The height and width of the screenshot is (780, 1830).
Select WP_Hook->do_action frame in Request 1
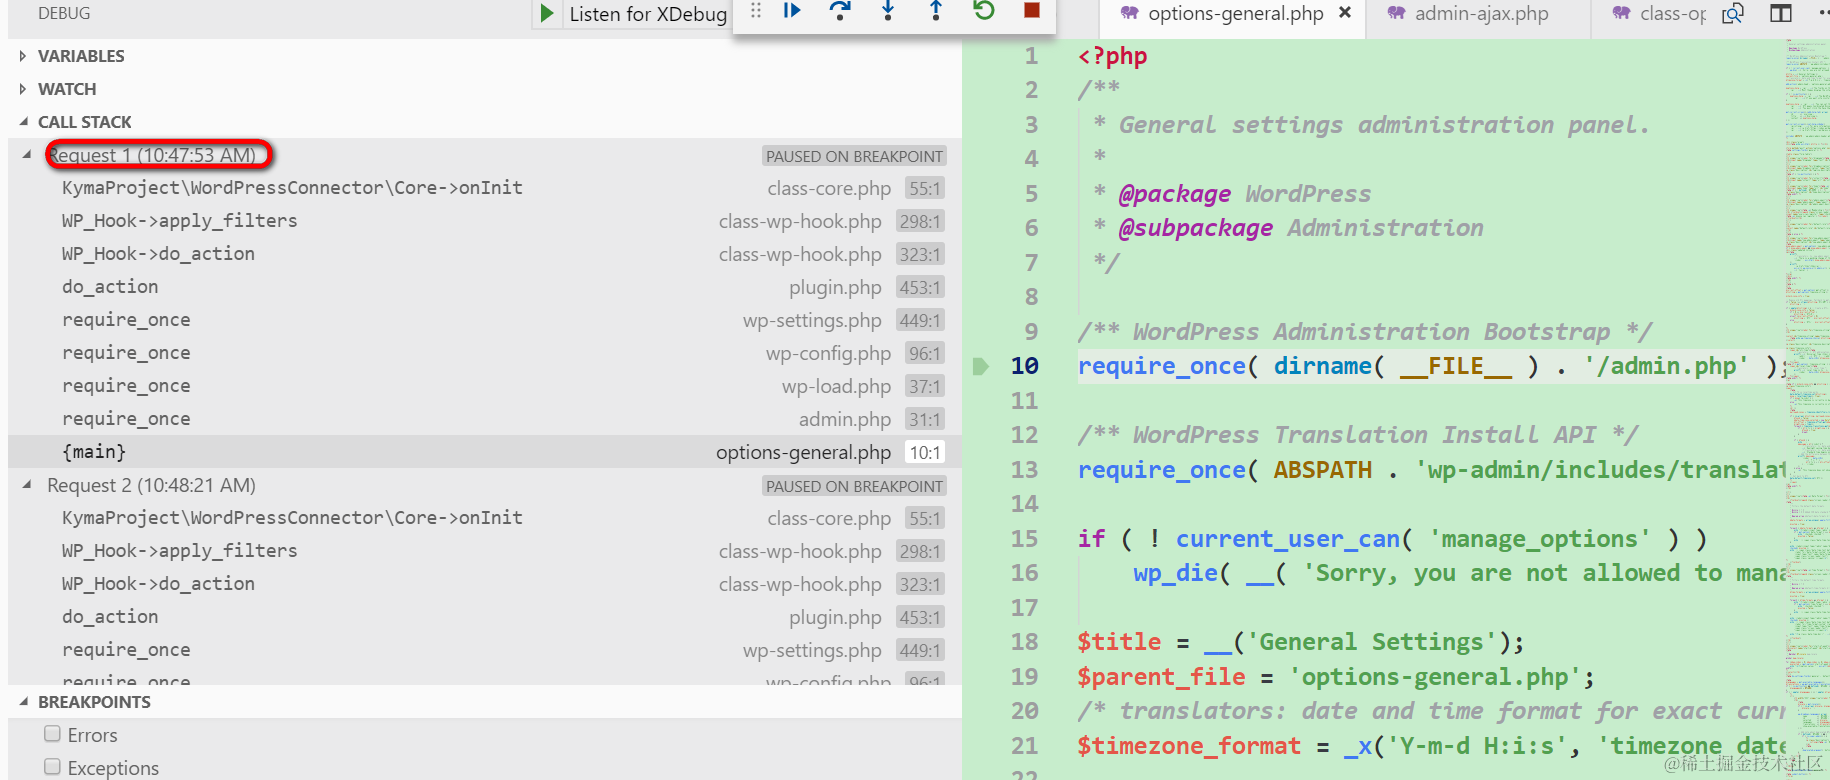484,254
